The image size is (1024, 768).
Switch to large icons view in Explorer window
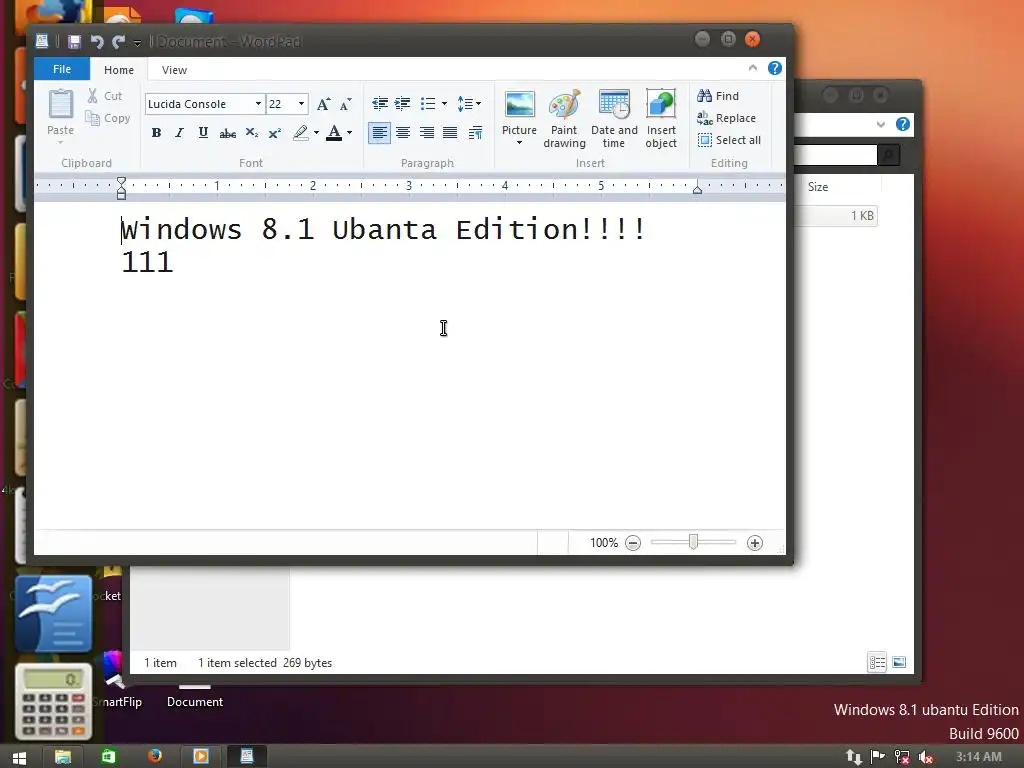(899, 662)
